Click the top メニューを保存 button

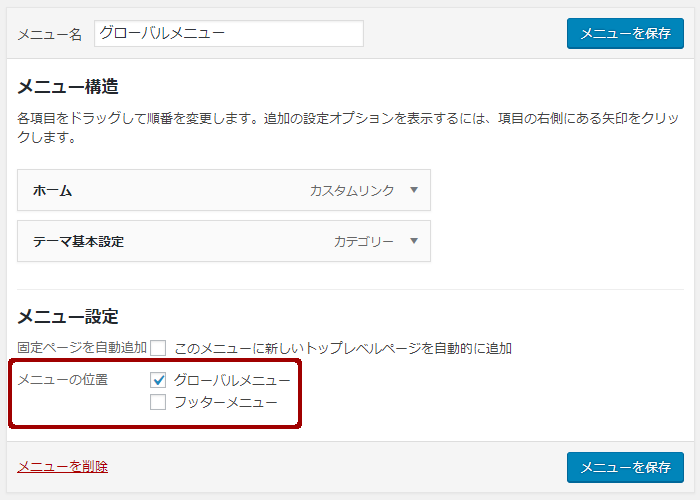coord(625,33)
